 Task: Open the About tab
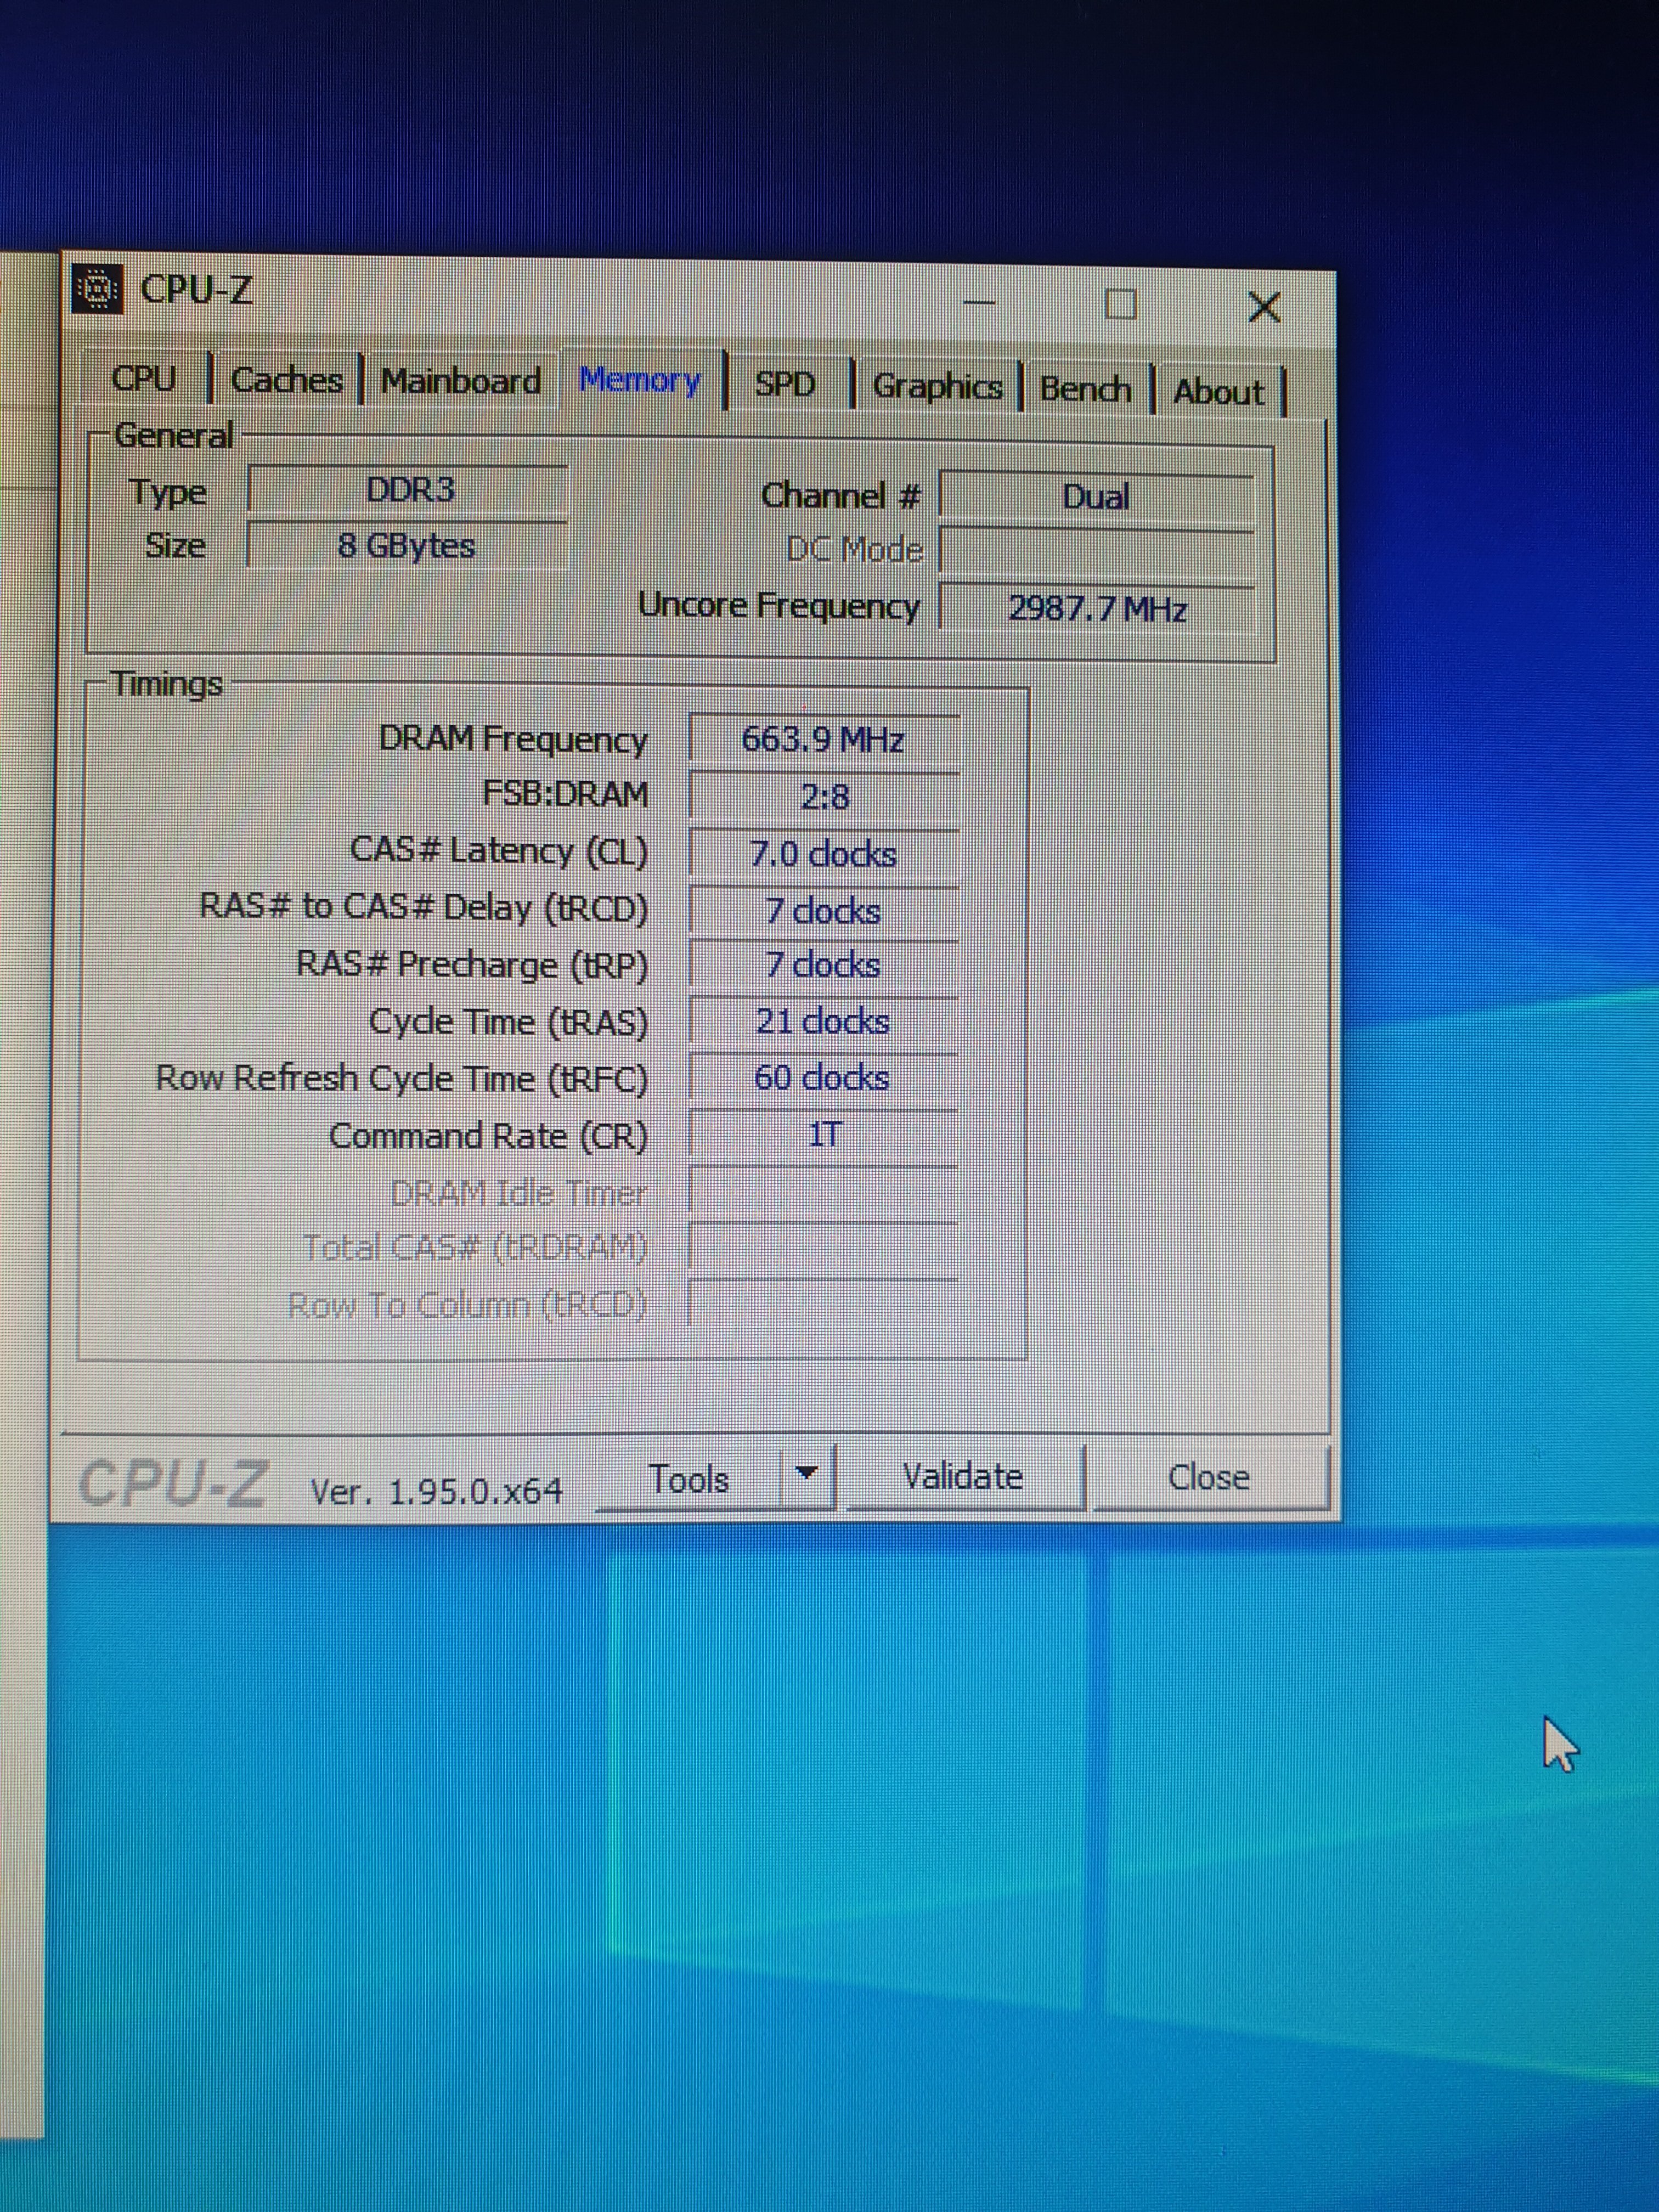pyautogui.click(x=1219, y=391)
